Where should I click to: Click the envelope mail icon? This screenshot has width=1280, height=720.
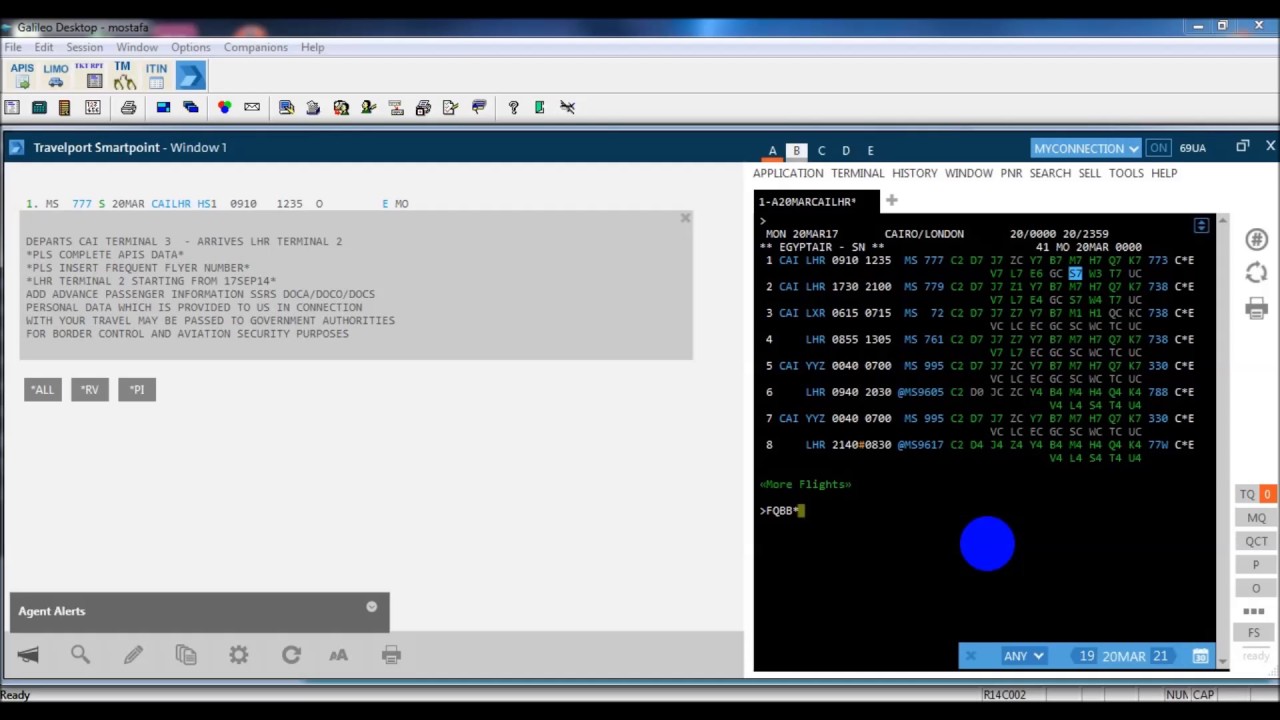pyautogui.click(x=252, y=107)
